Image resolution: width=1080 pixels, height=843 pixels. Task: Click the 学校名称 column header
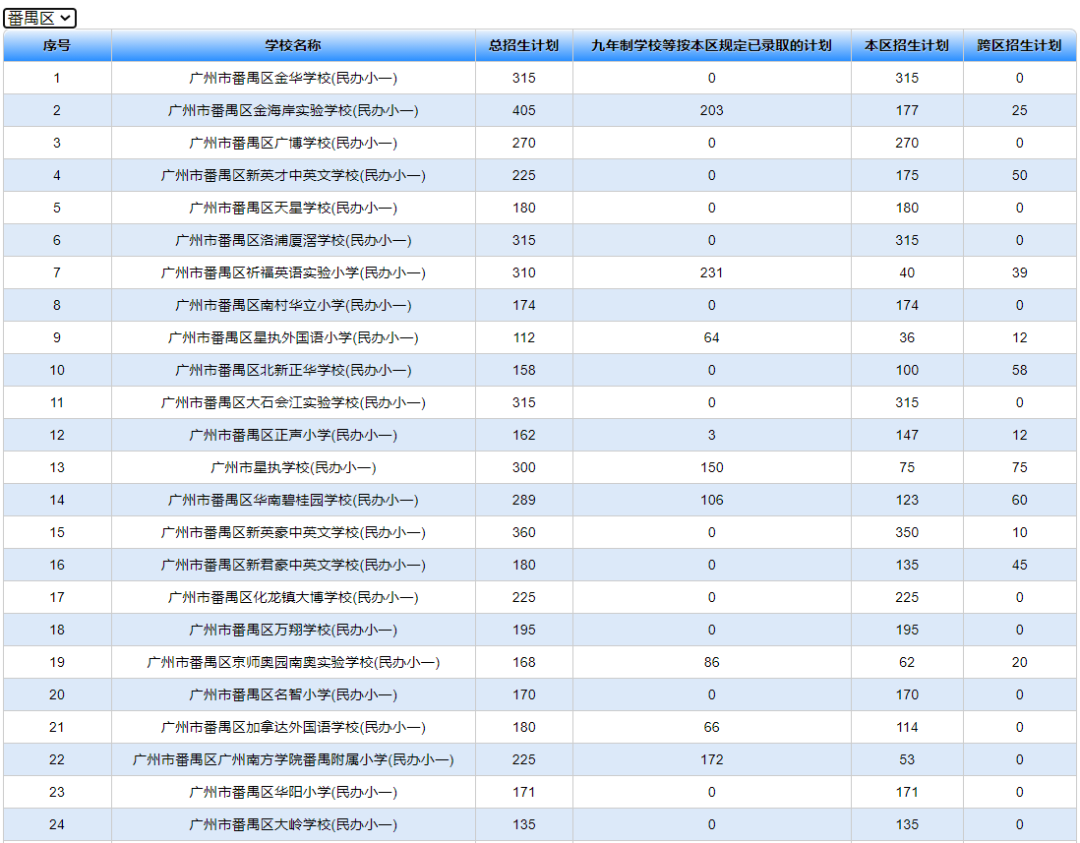(x=293, y=45)
